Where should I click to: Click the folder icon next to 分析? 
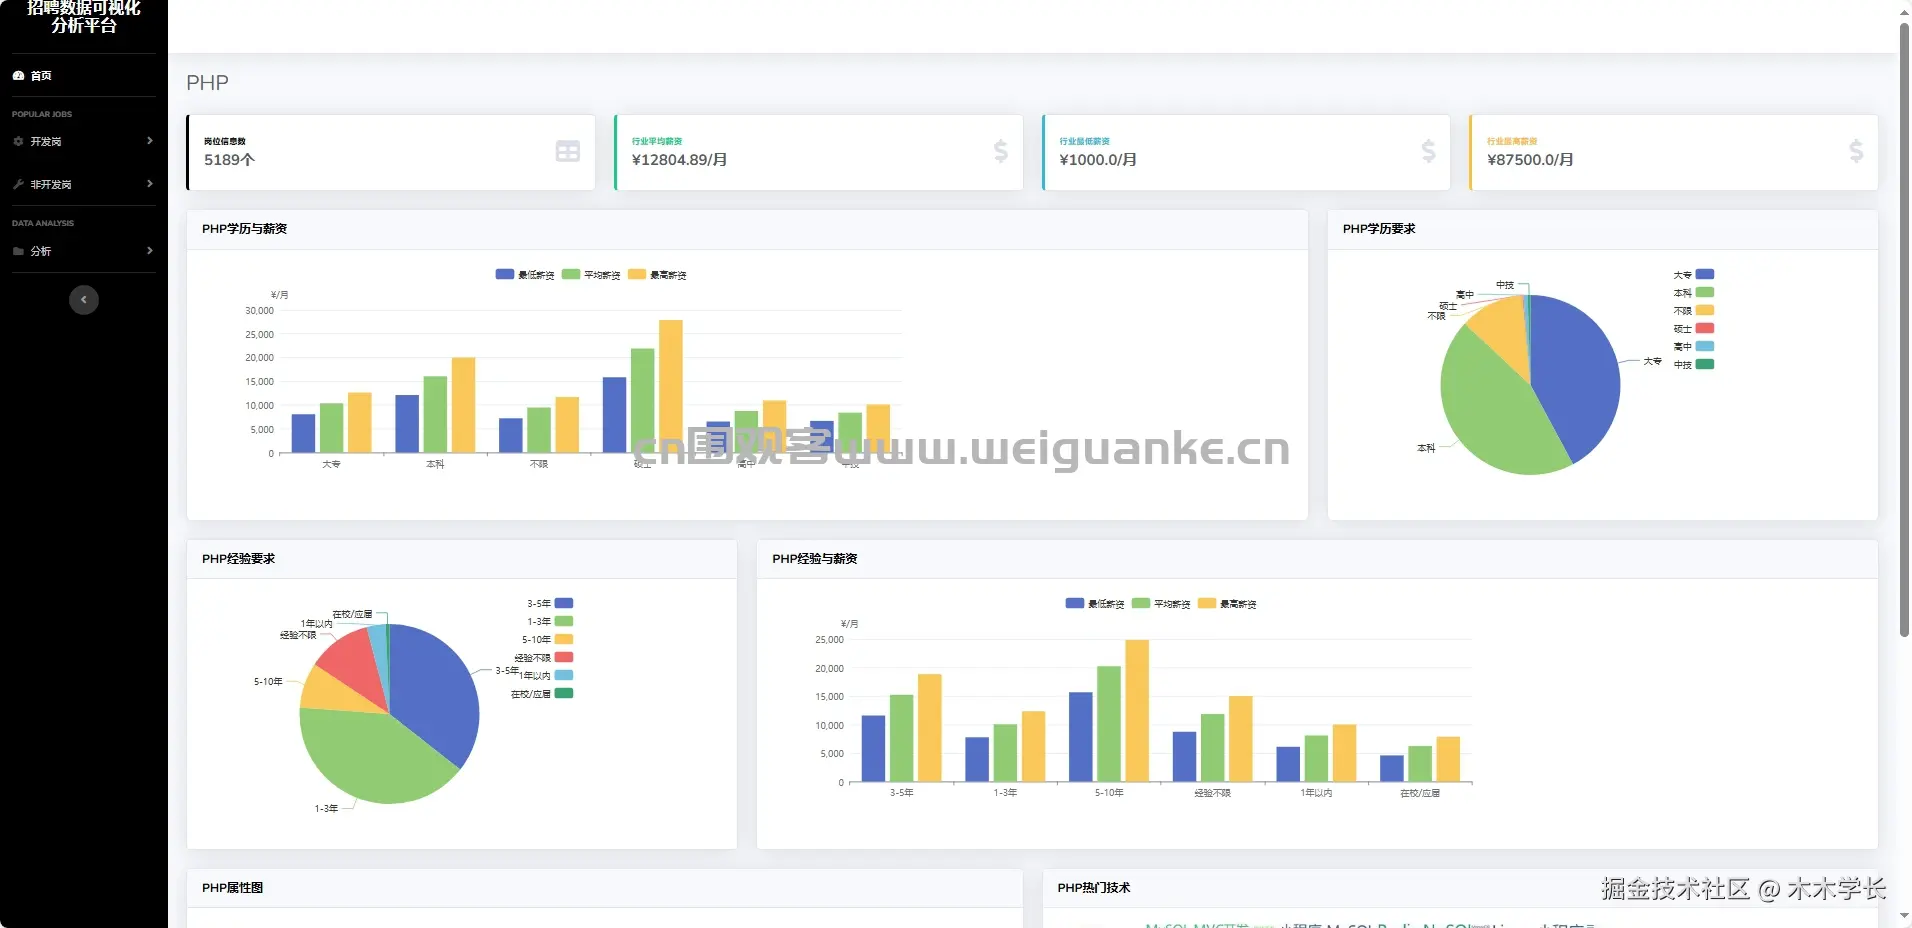[x=18, y=252]
